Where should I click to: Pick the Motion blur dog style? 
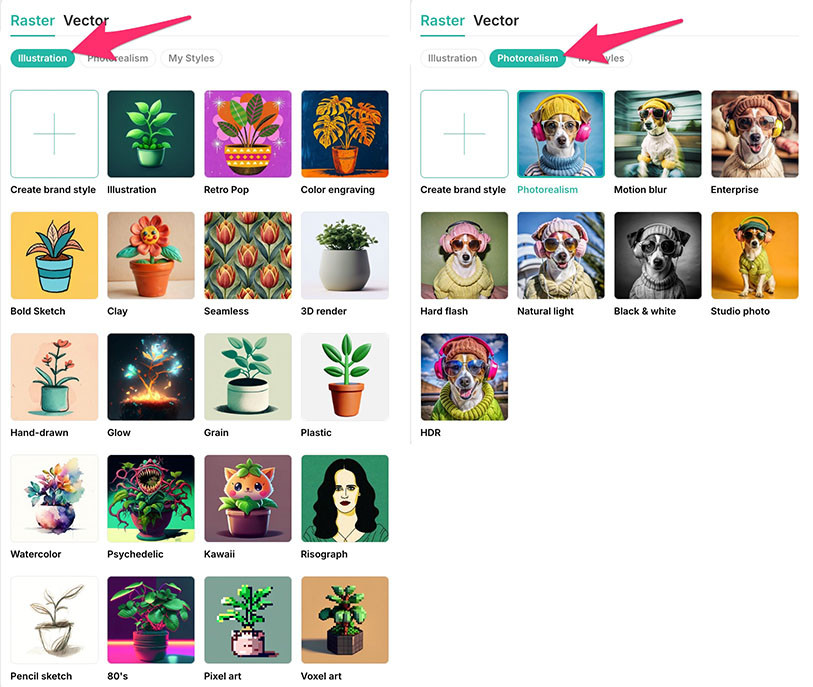(x=658, y=134)
